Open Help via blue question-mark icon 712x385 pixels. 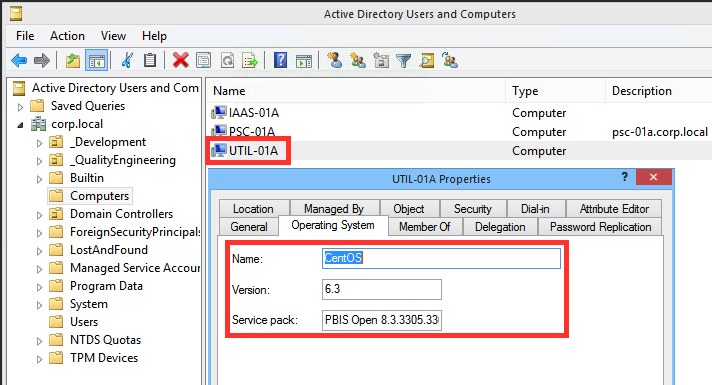280,60
